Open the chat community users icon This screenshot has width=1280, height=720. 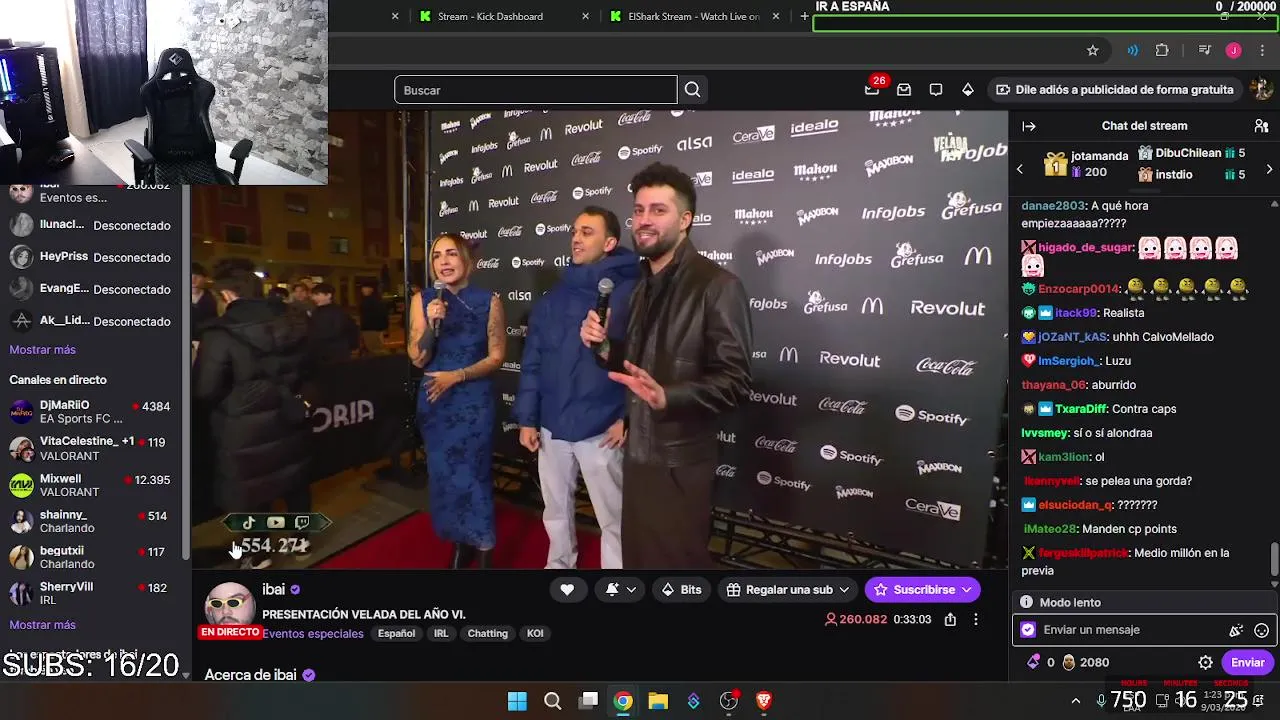[1261, 126]
